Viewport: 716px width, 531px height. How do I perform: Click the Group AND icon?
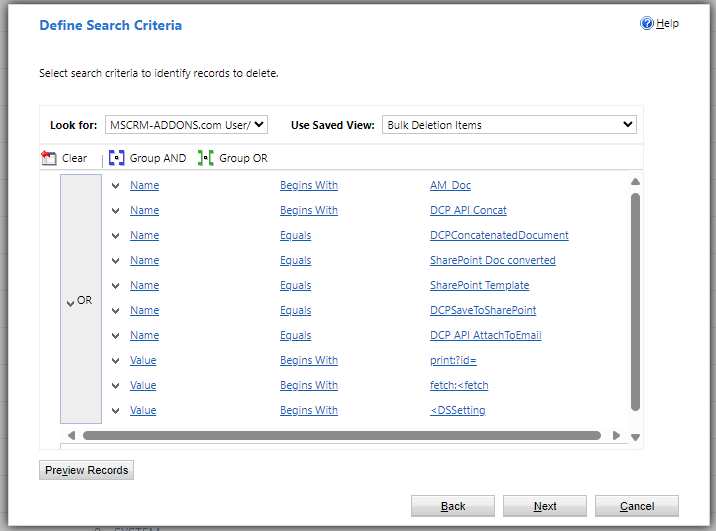(116, 158)
